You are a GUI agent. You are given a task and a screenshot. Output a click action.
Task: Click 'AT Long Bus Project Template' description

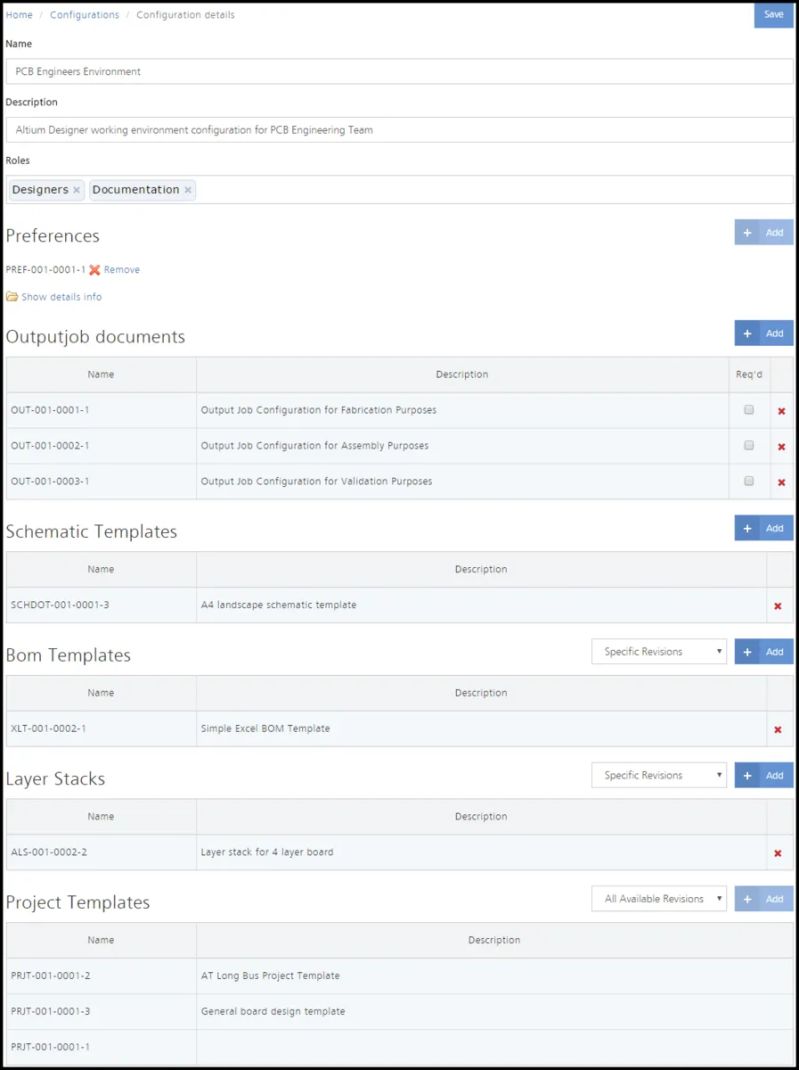click(270, 976)
